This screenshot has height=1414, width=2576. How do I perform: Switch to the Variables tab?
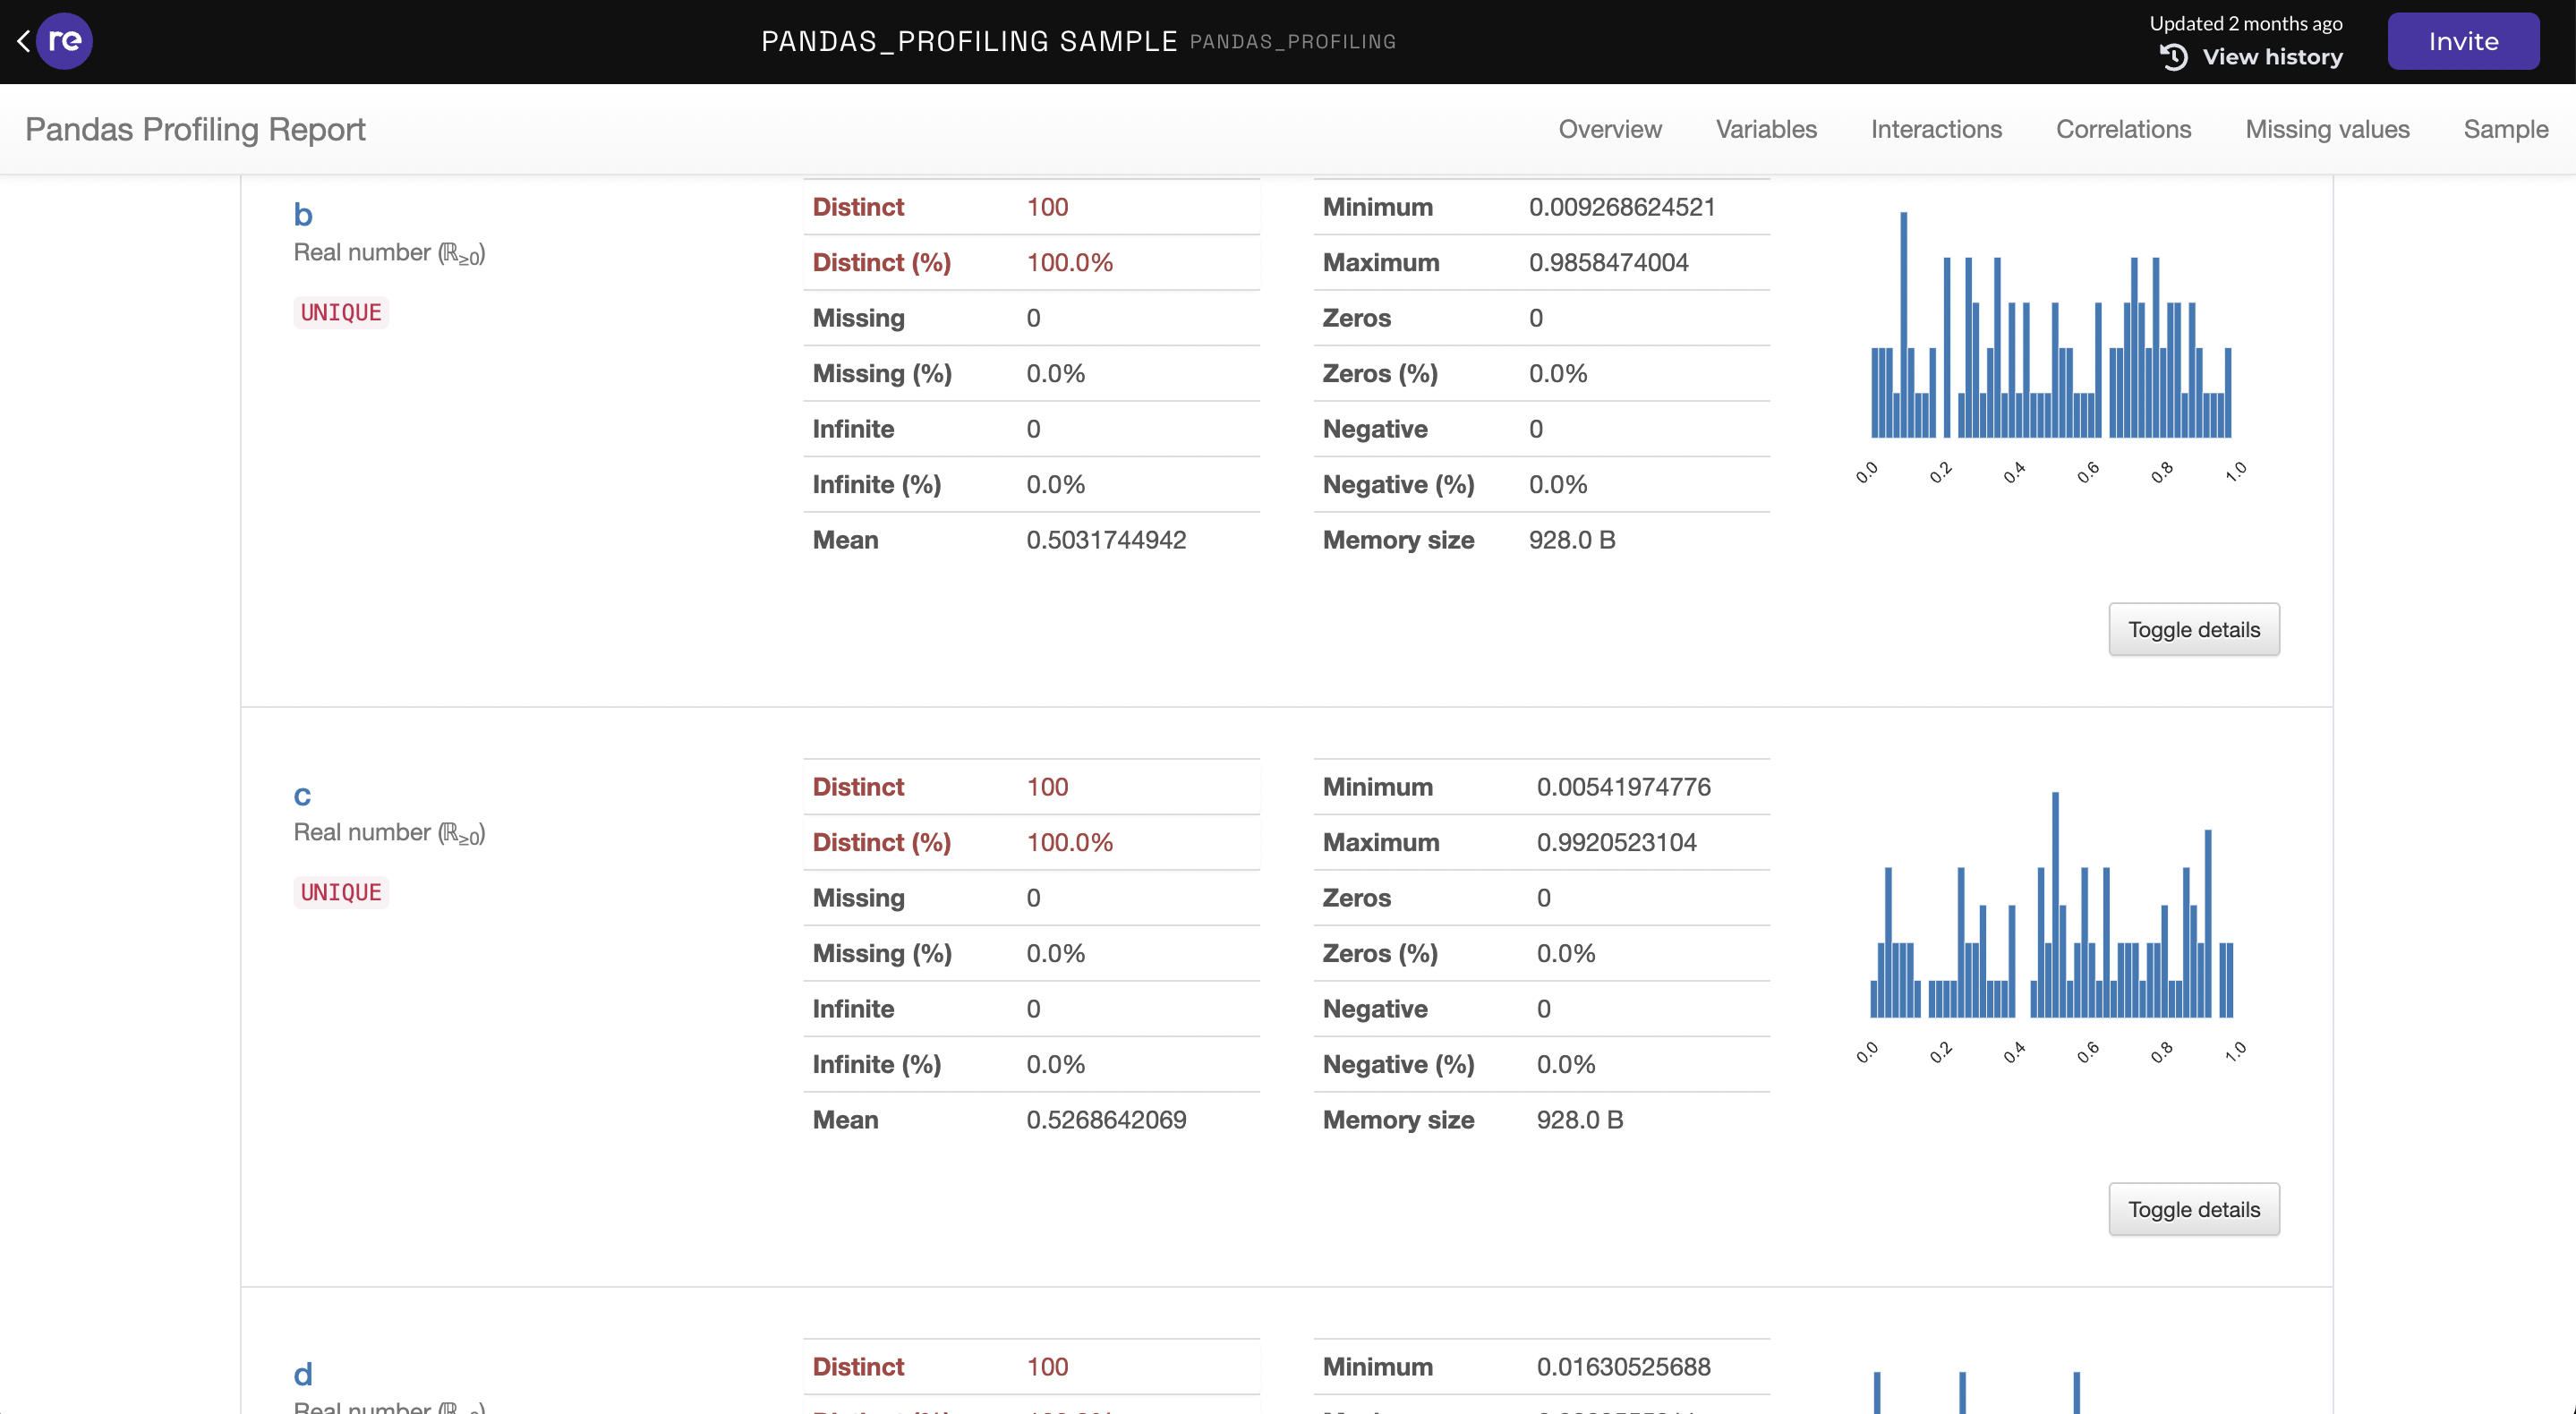(x=1766, y=129)
